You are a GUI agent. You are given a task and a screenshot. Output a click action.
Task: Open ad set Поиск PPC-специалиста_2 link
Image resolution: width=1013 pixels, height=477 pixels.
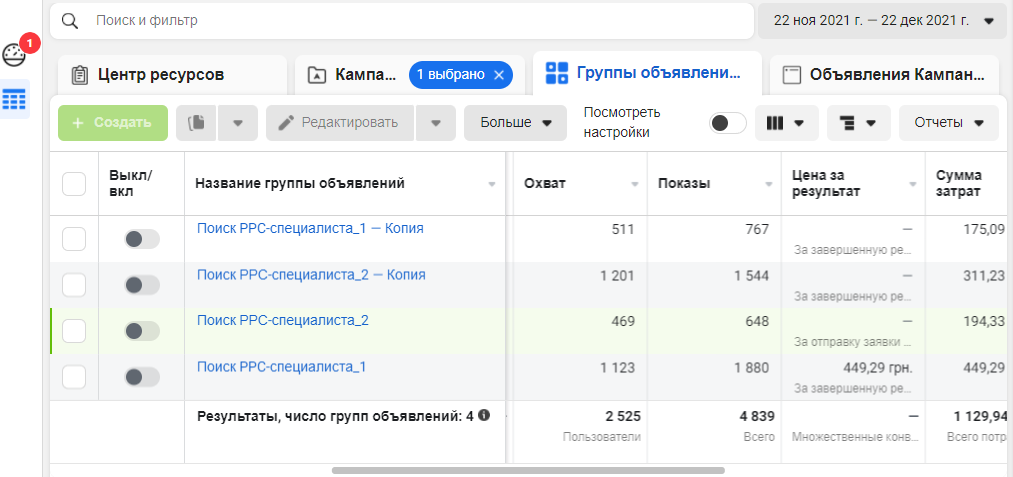pos(283,321)
